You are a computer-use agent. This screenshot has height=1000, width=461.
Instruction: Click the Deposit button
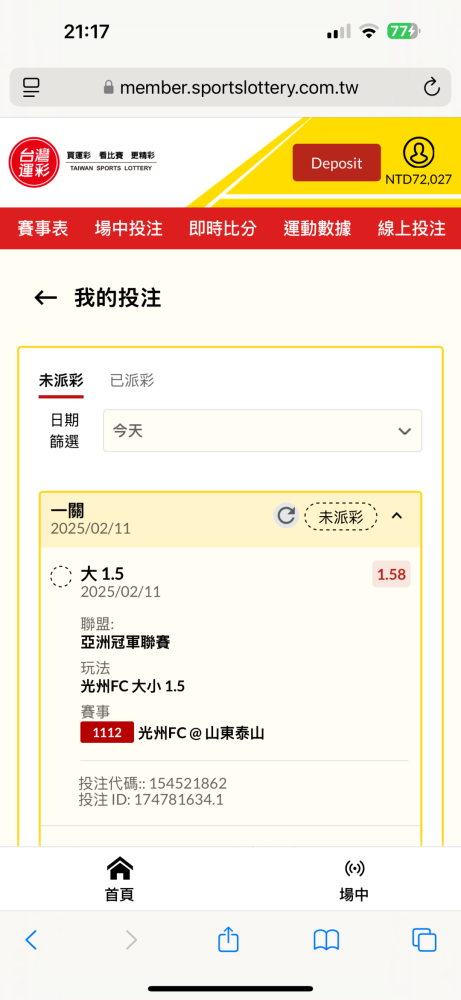(337, 163)
